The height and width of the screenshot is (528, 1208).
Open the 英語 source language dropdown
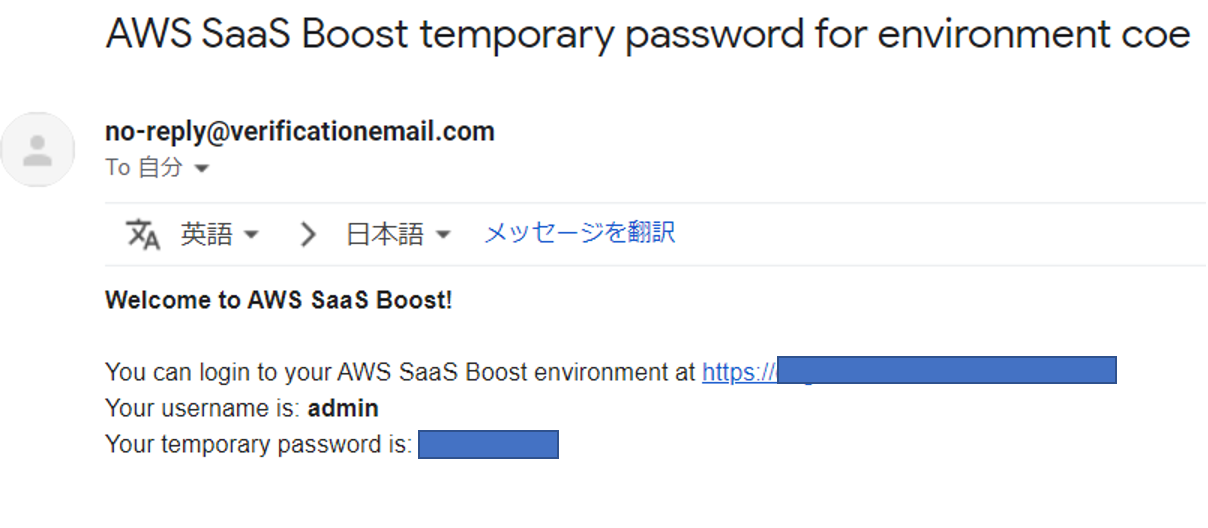219,234
